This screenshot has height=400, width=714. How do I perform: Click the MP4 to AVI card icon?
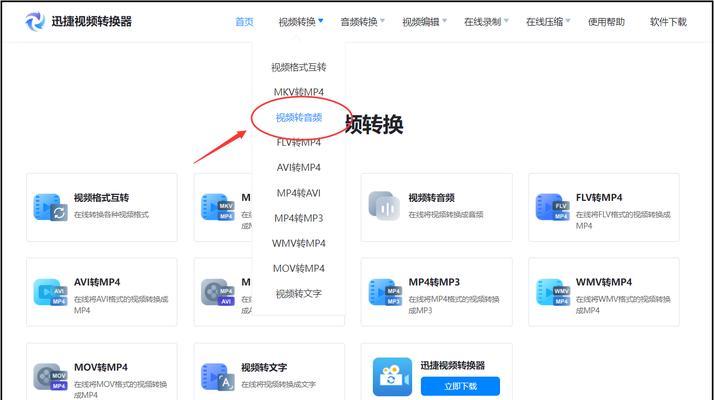pyautogui.click(x=218, y=292)
